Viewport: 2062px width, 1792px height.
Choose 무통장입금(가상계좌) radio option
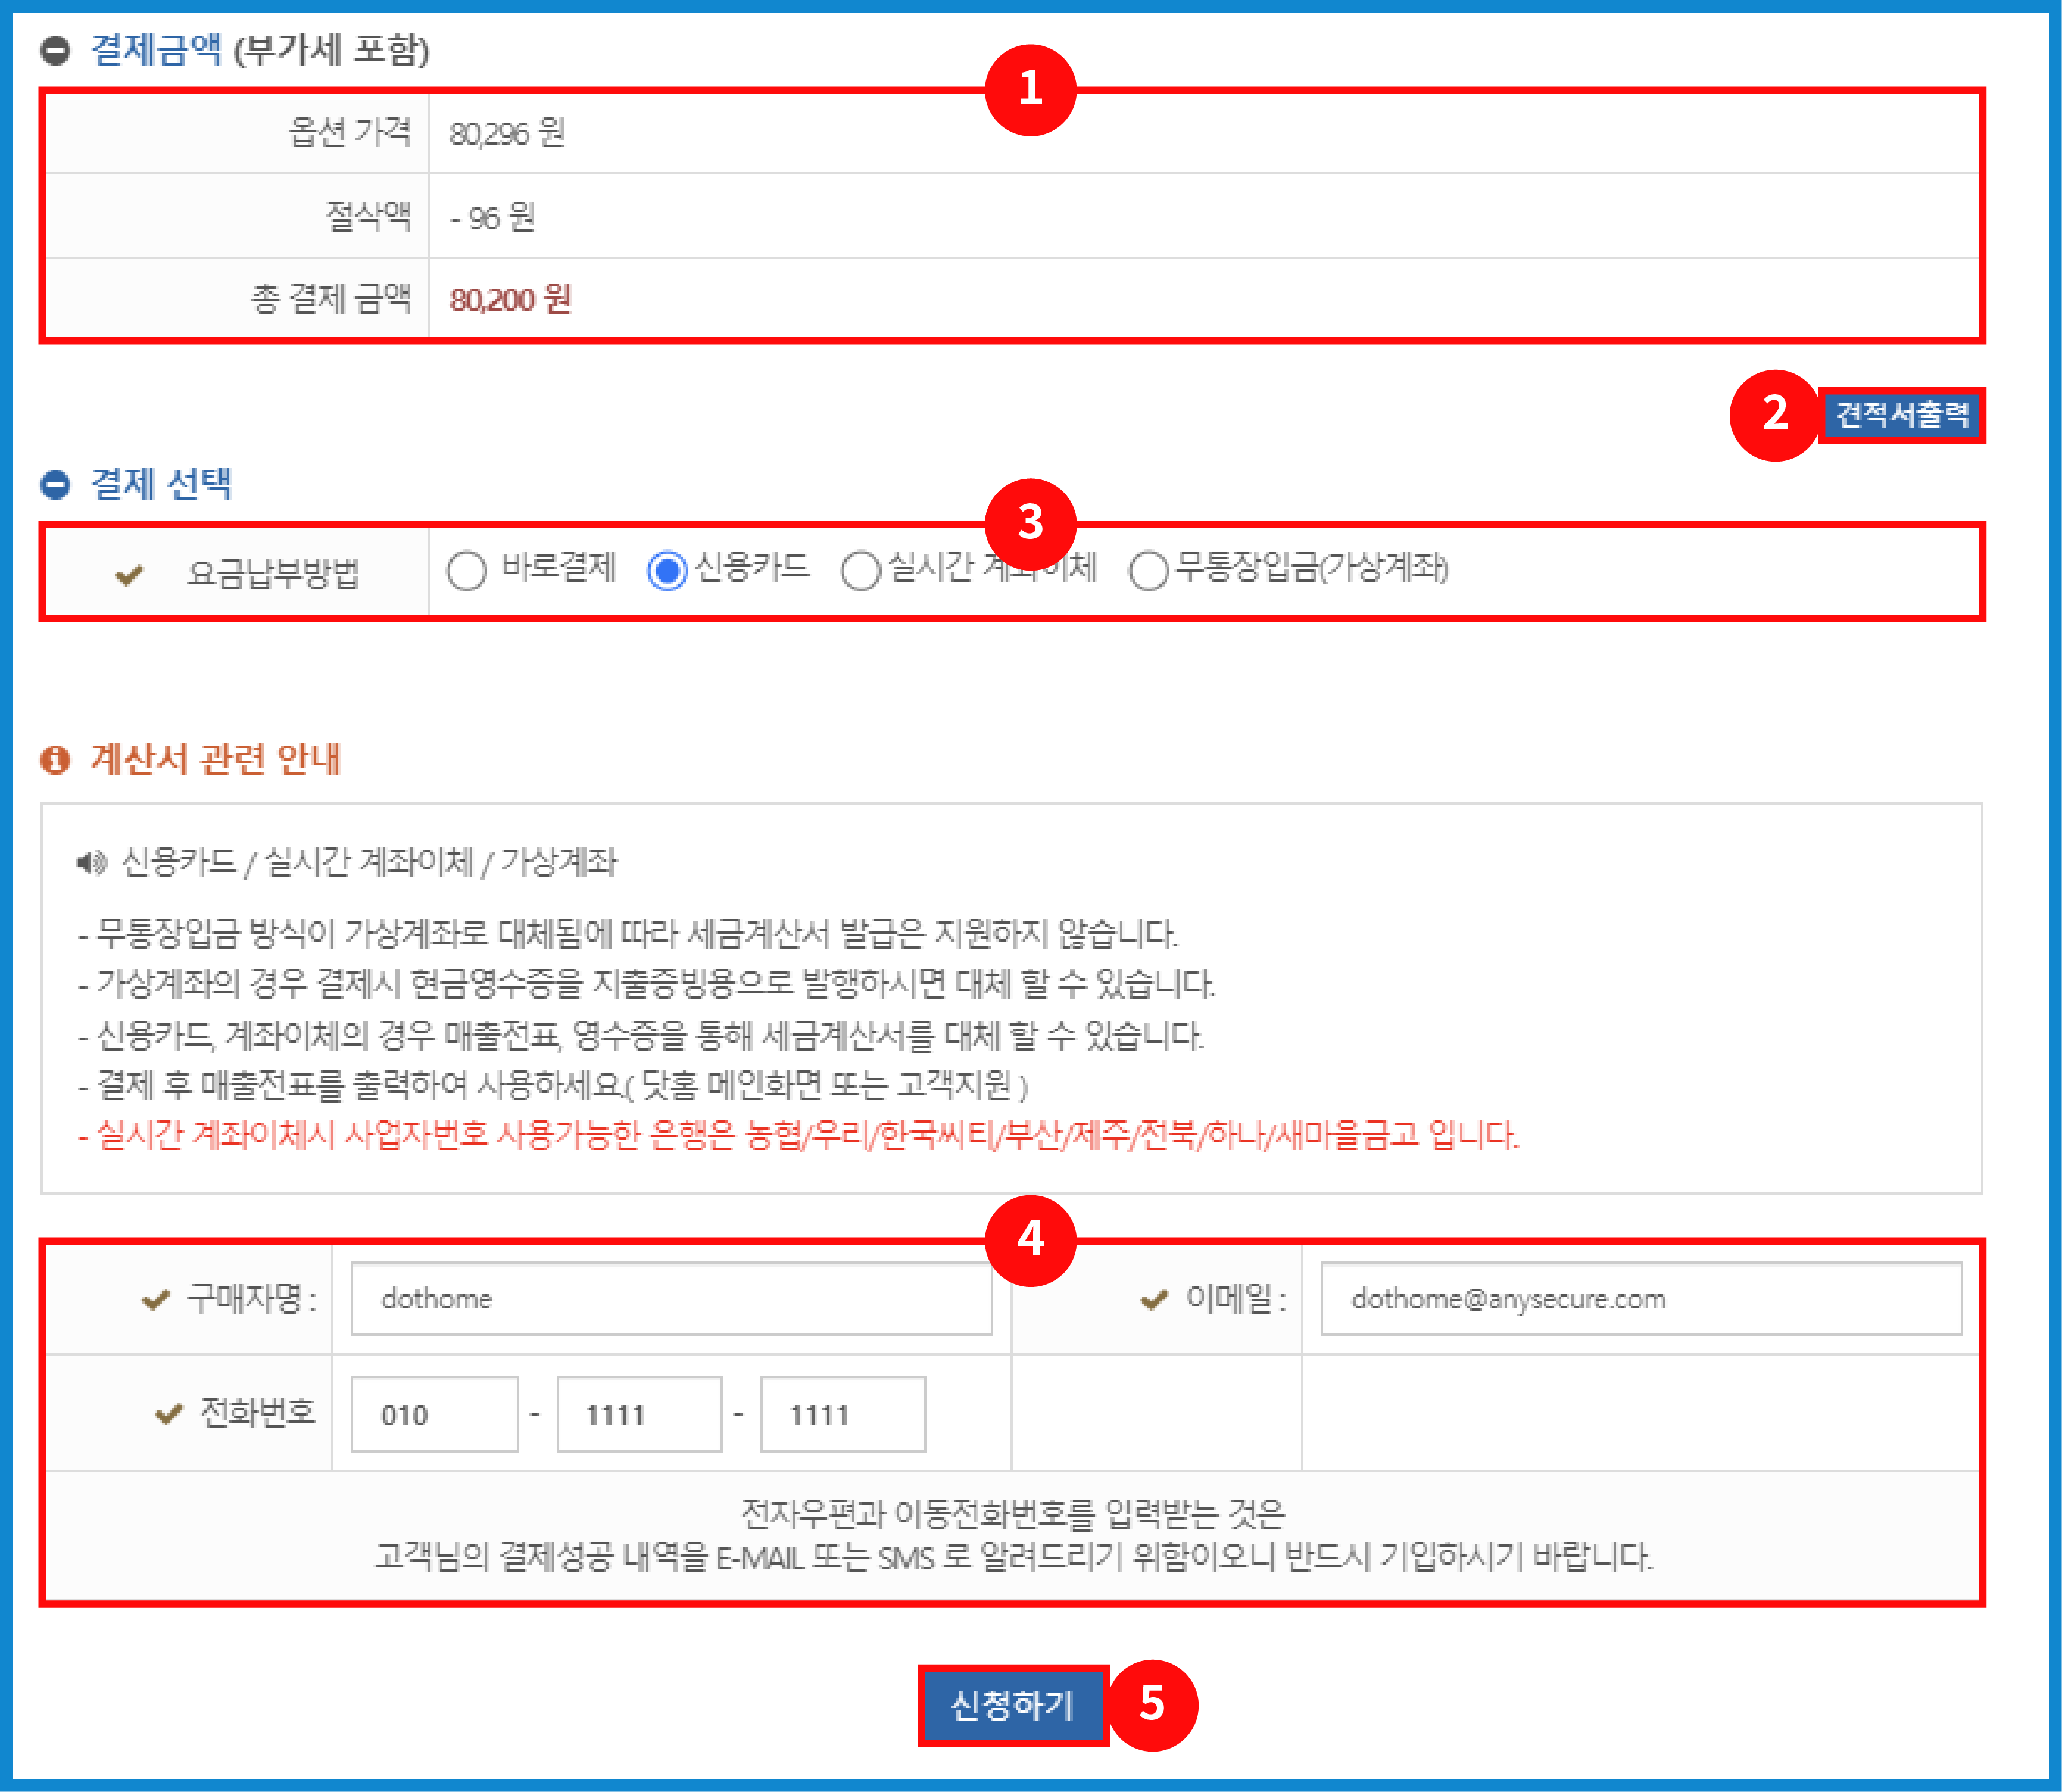point(1148,571)
